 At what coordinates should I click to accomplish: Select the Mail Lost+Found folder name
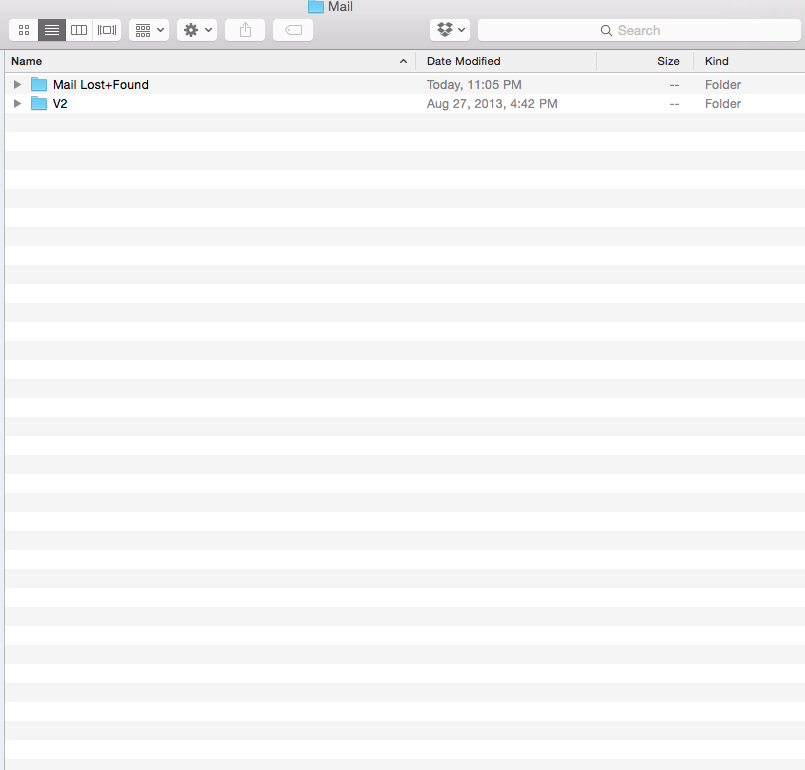101,85
